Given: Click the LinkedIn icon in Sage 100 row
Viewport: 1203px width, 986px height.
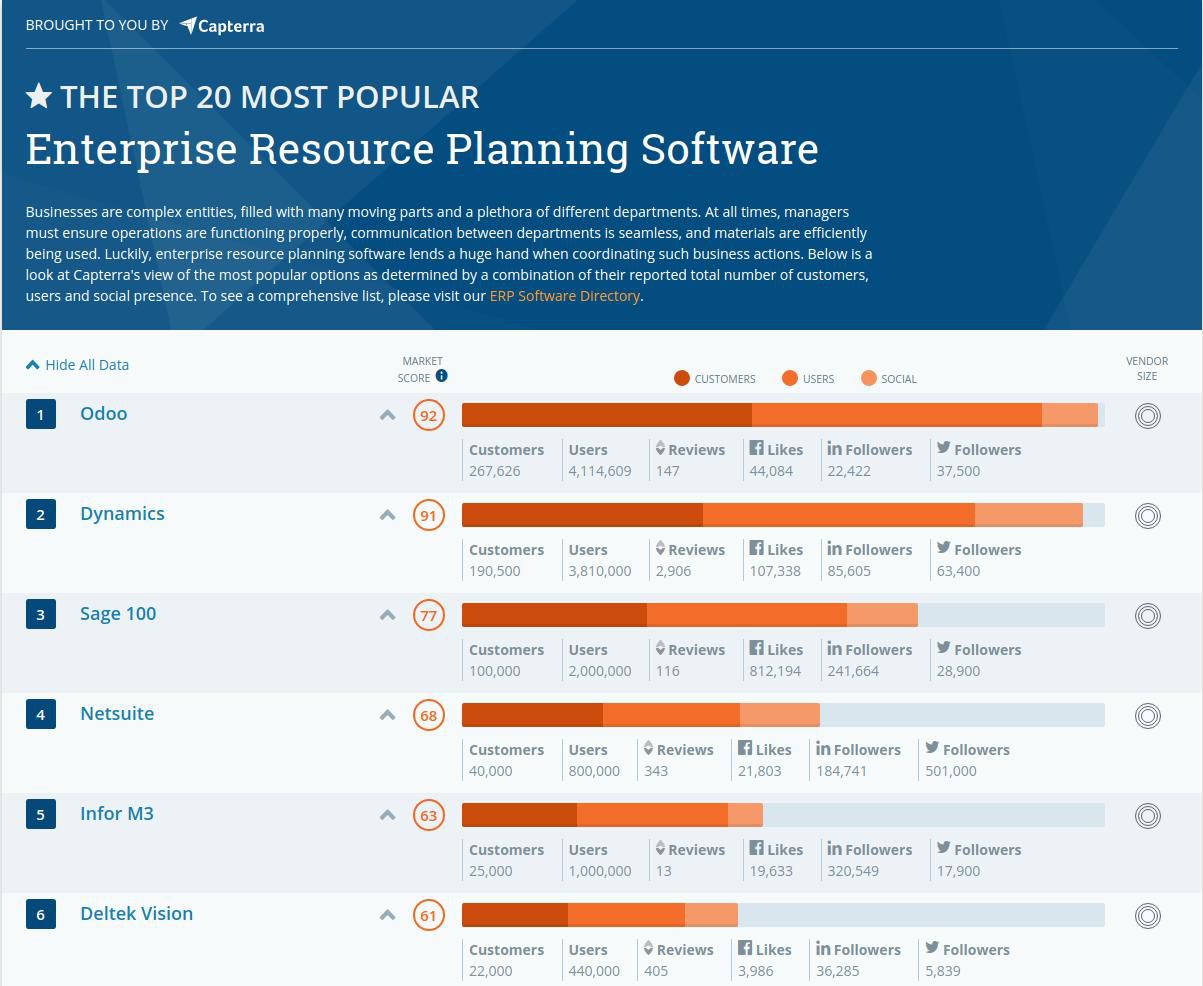Looking at the screenshot, I should point(834,648).
